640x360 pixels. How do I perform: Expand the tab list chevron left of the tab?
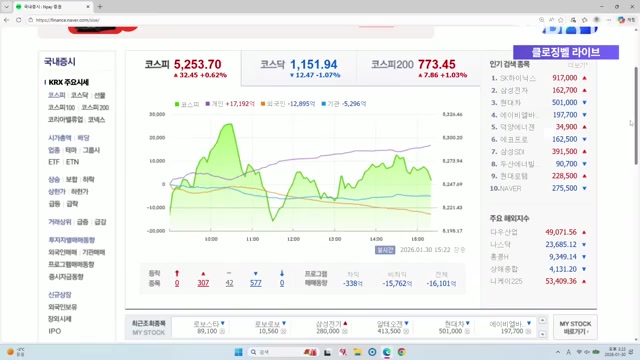[7, 7]
